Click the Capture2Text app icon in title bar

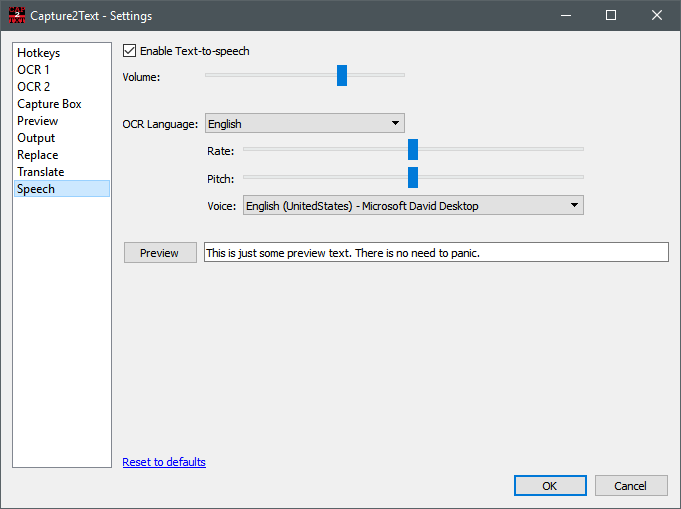pyautogui.click(x=15, y=16)
